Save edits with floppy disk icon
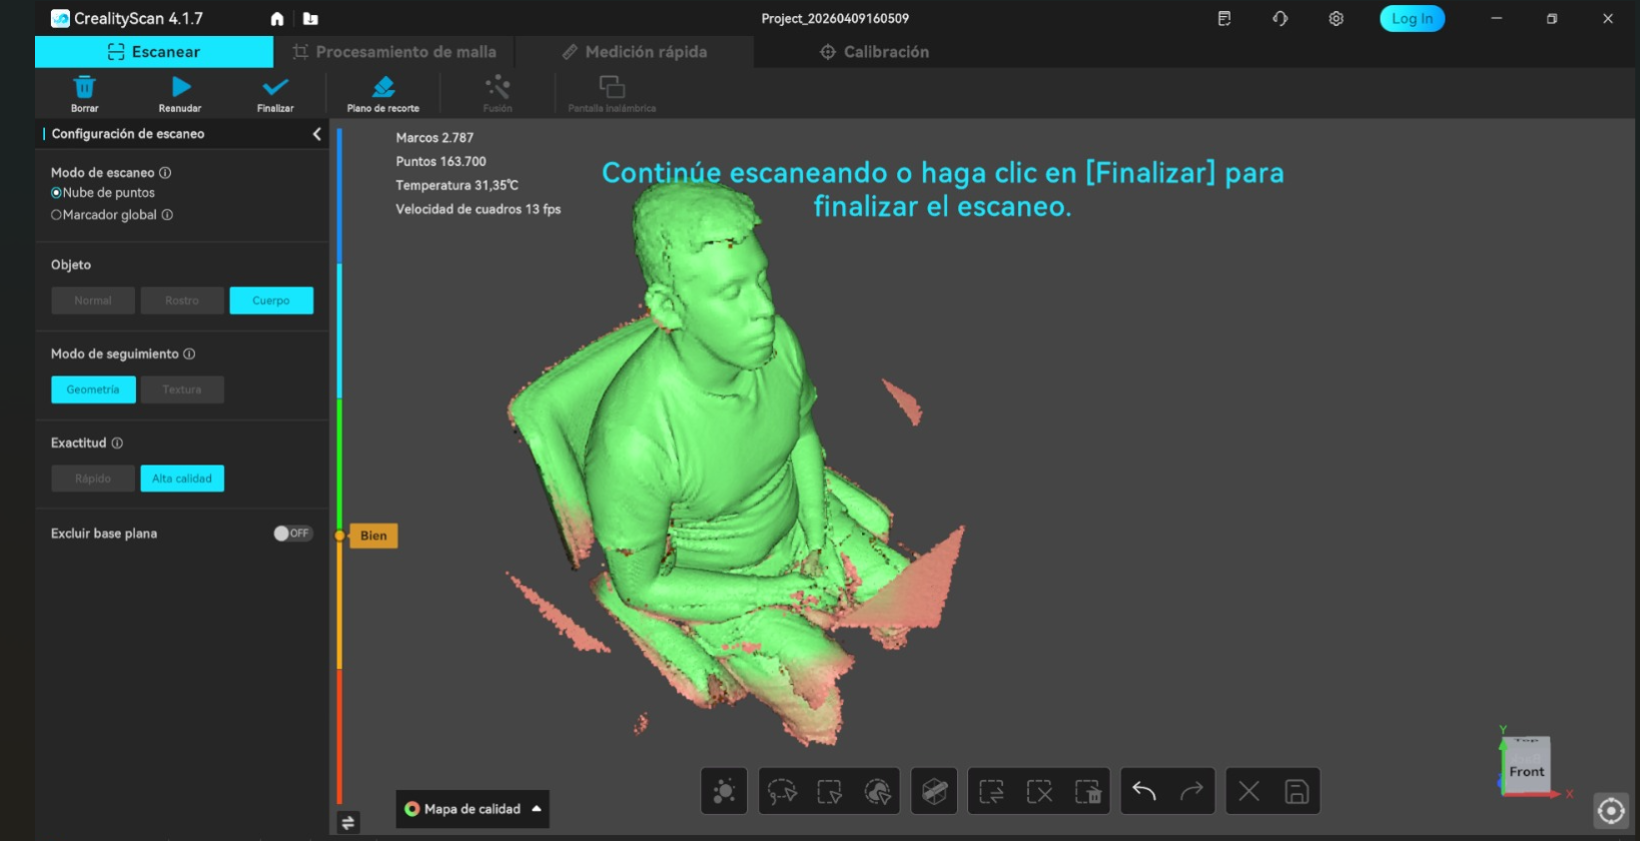1640x841 pixels. tap(1297, 792)
